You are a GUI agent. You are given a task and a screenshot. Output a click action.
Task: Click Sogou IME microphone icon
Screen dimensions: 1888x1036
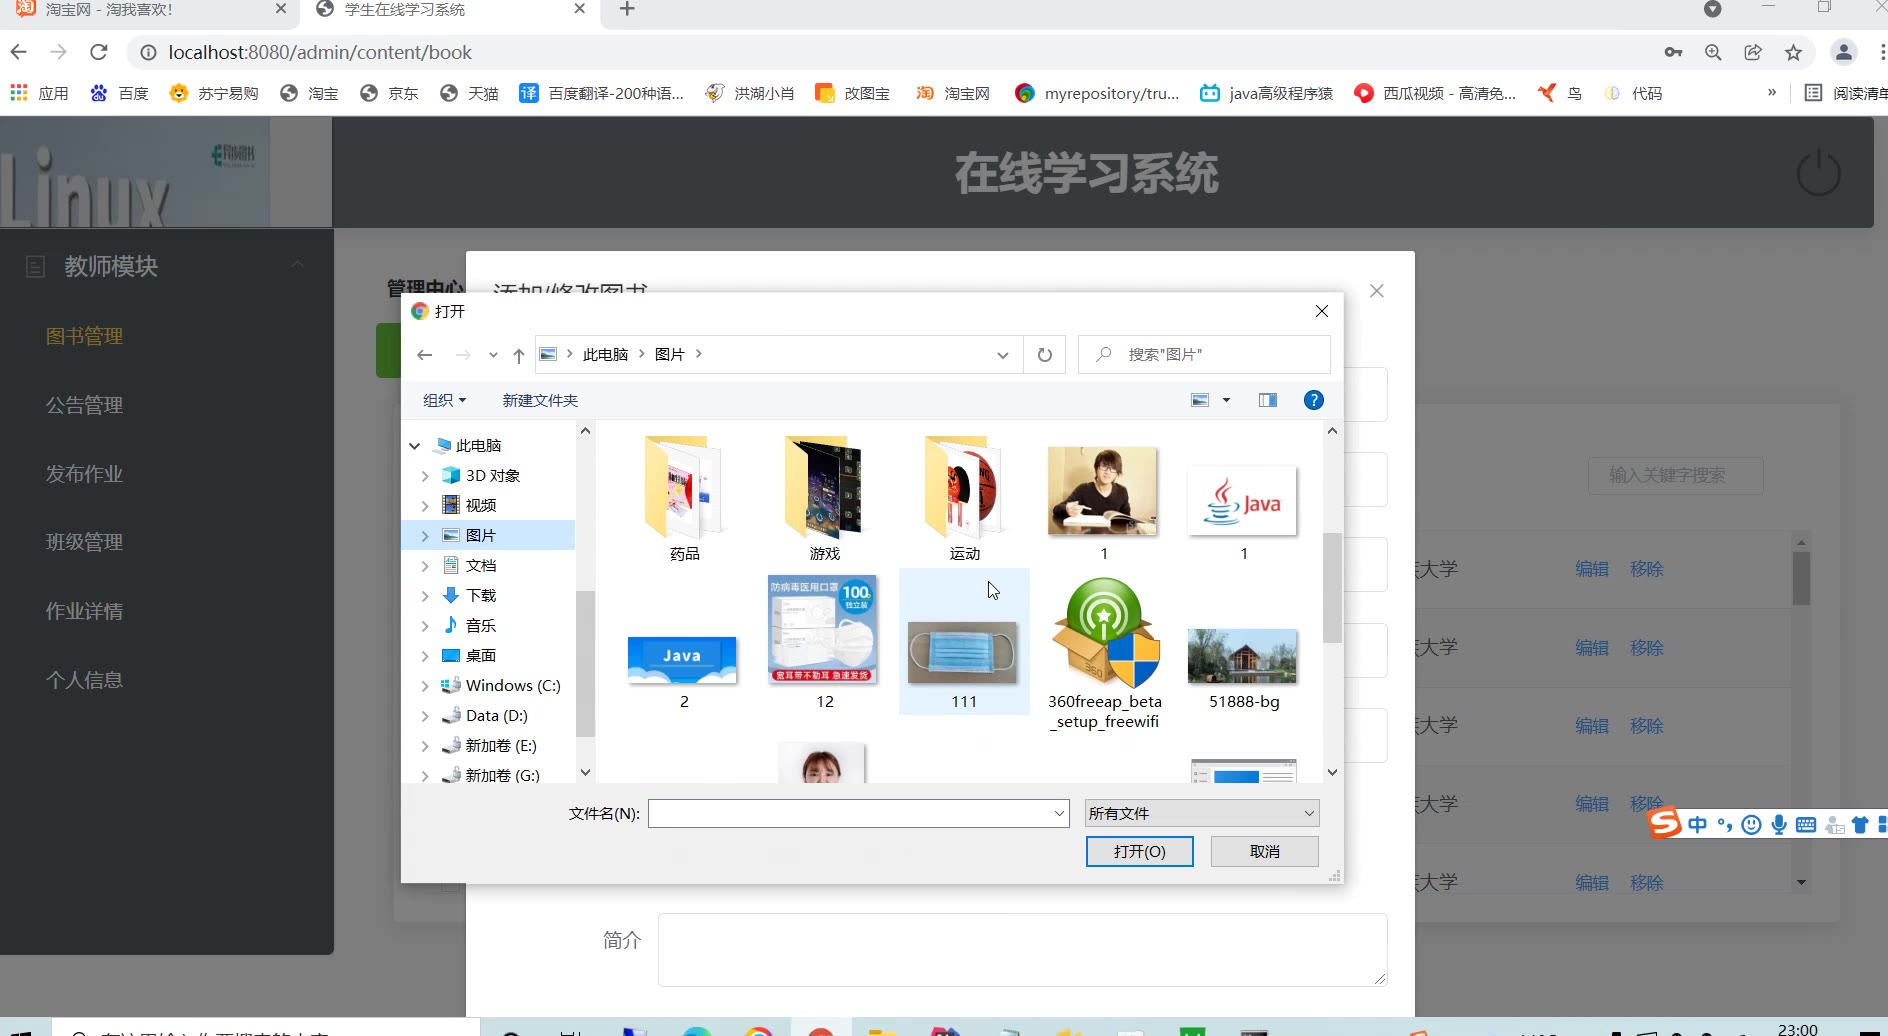1779,825
